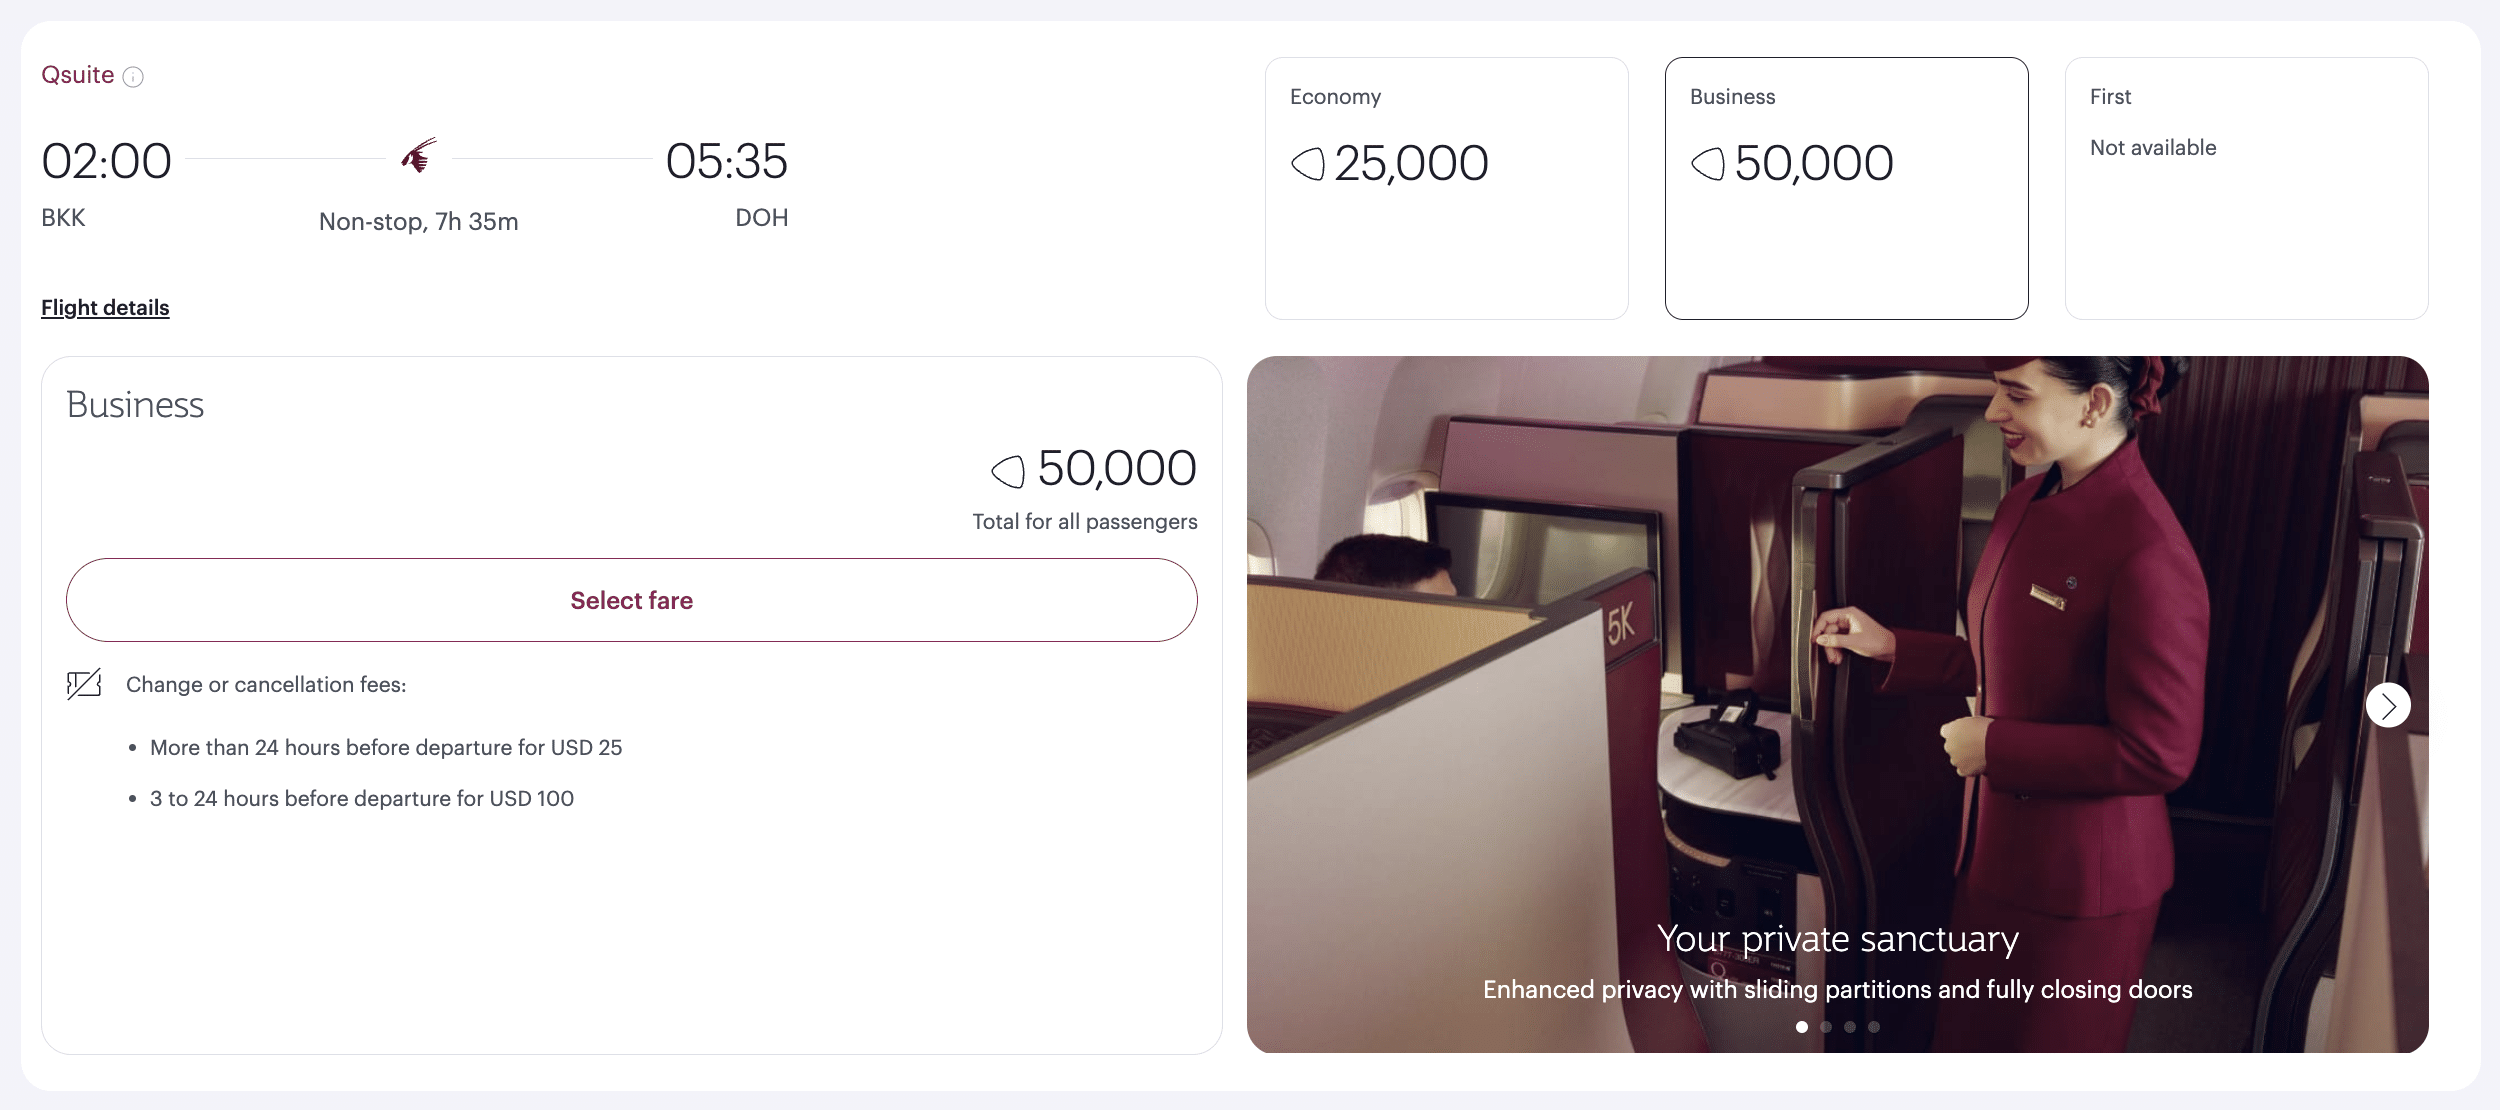Choose the Economy 25,000 fare card
The height and width of the screenshot is (1110, 2500).
(1446, 188)
